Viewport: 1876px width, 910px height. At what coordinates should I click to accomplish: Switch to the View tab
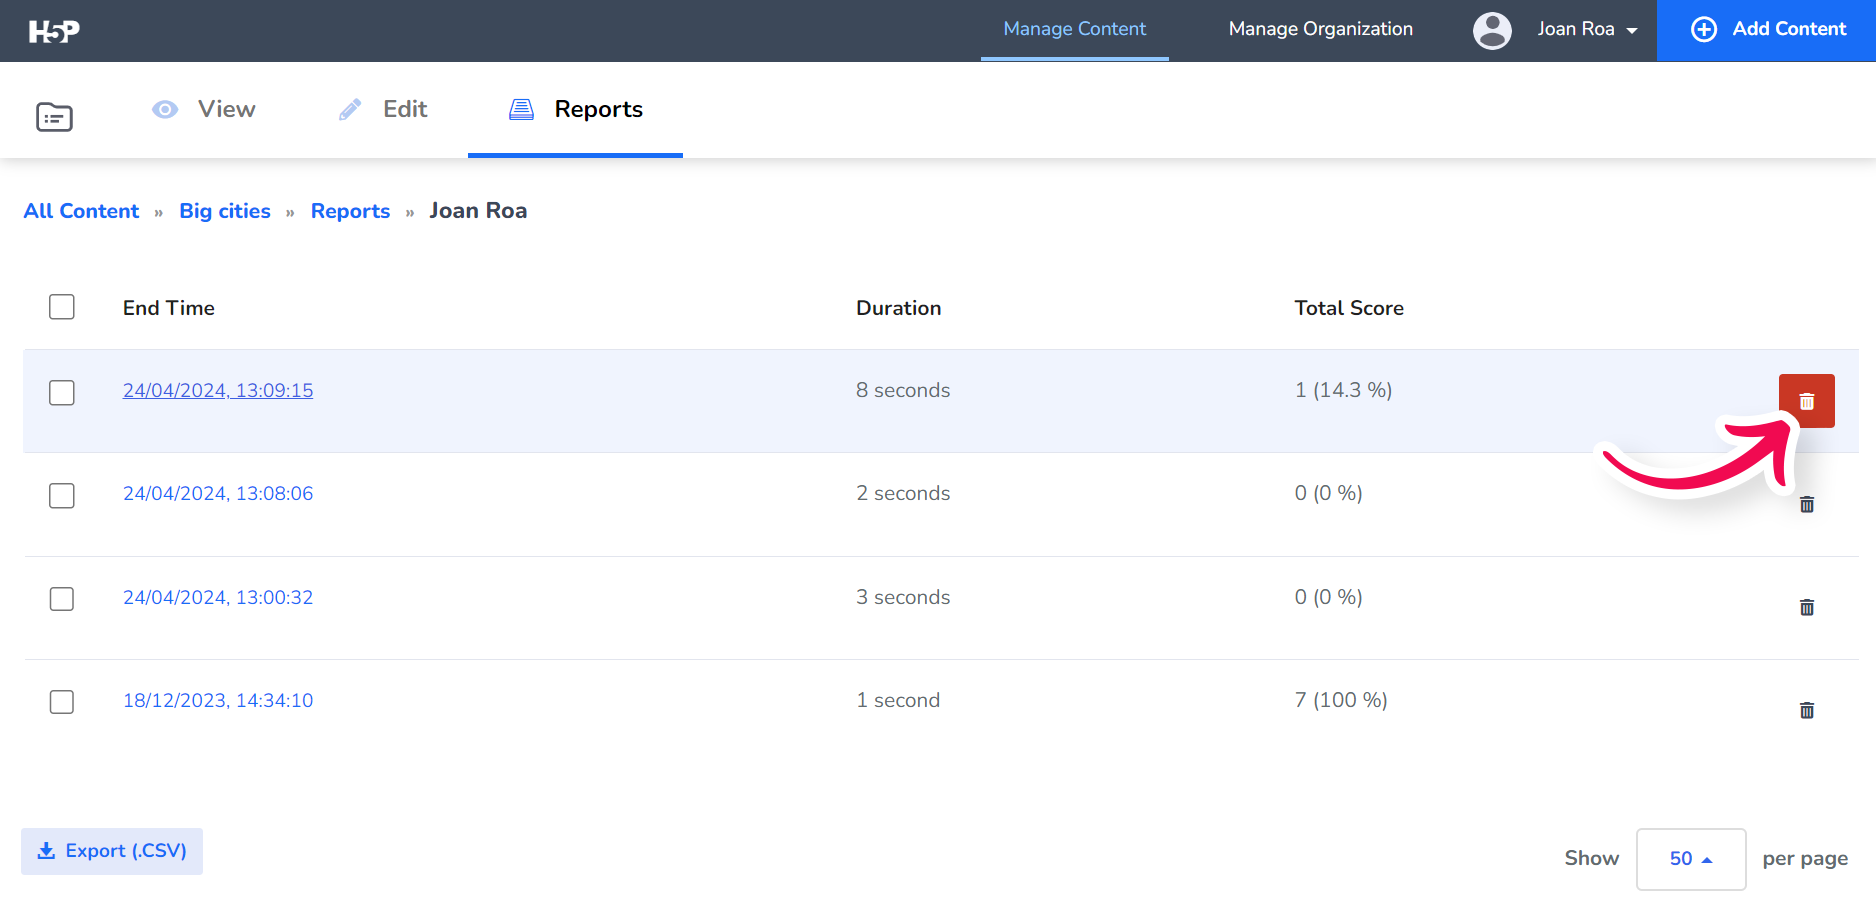[204, 109]
